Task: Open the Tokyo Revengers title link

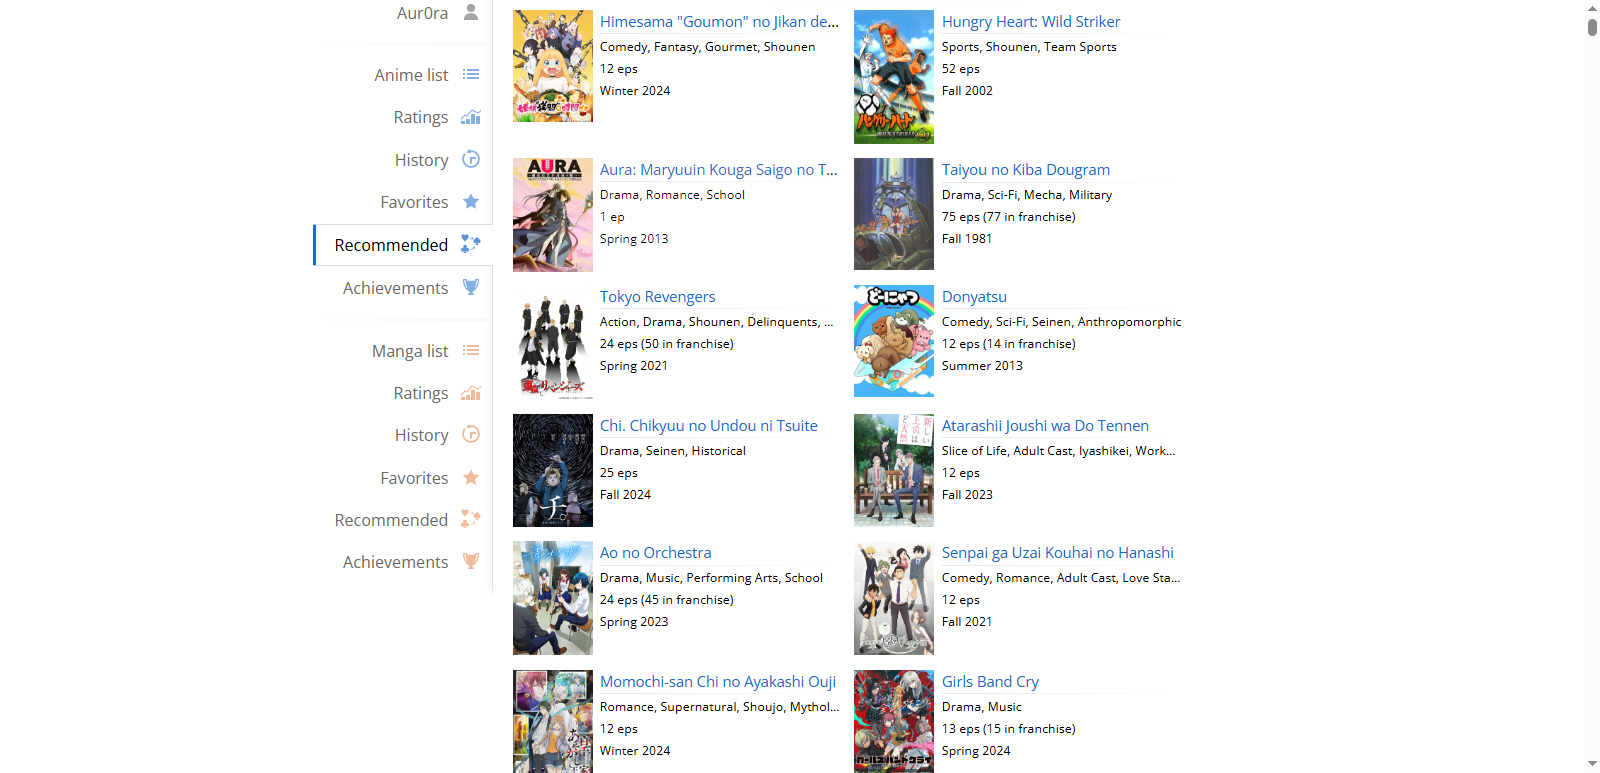Action: (x=657, y=297)
